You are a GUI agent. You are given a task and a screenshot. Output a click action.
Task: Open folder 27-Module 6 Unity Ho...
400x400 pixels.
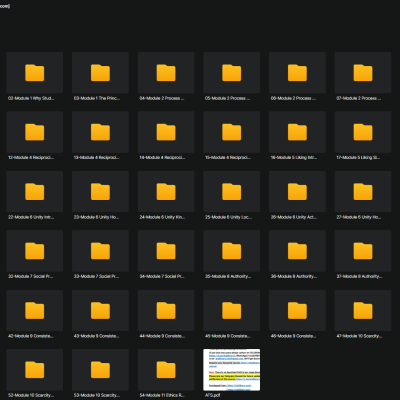click(x=363, y=192)
